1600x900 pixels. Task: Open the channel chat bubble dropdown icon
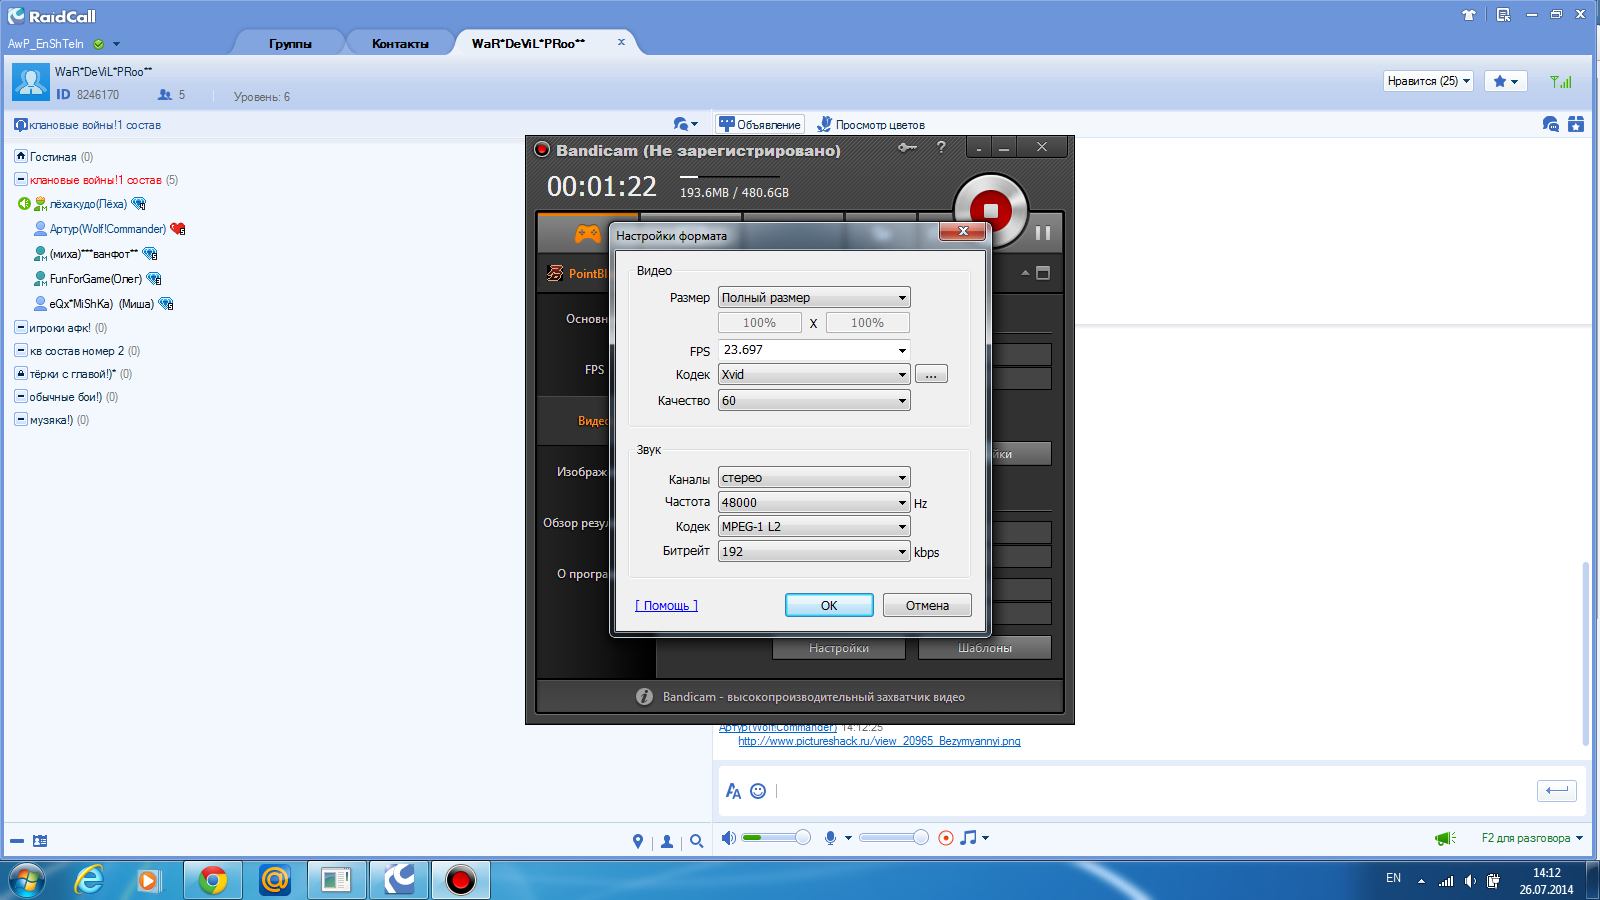coord(685,124)
